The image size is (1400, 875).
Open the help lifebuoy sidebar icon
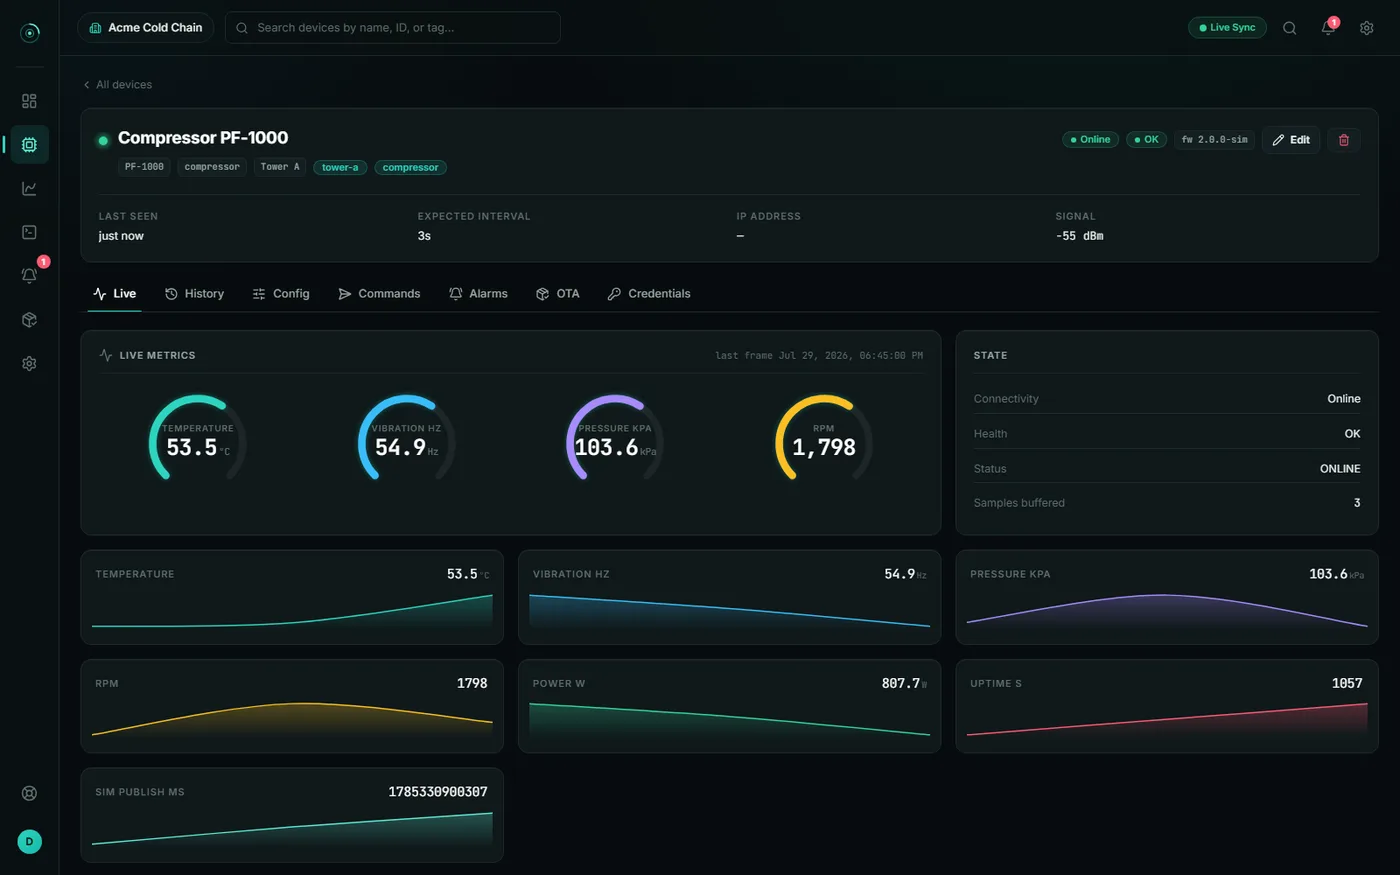(x=29, y=793)
